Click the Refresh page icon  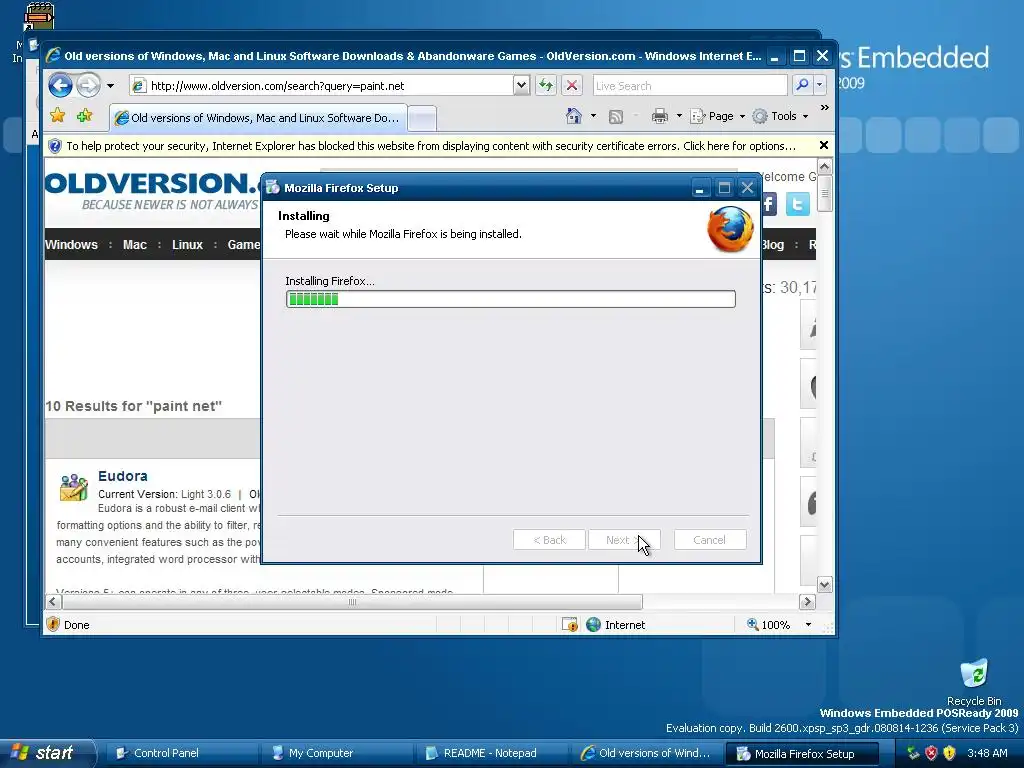[545, 86]
